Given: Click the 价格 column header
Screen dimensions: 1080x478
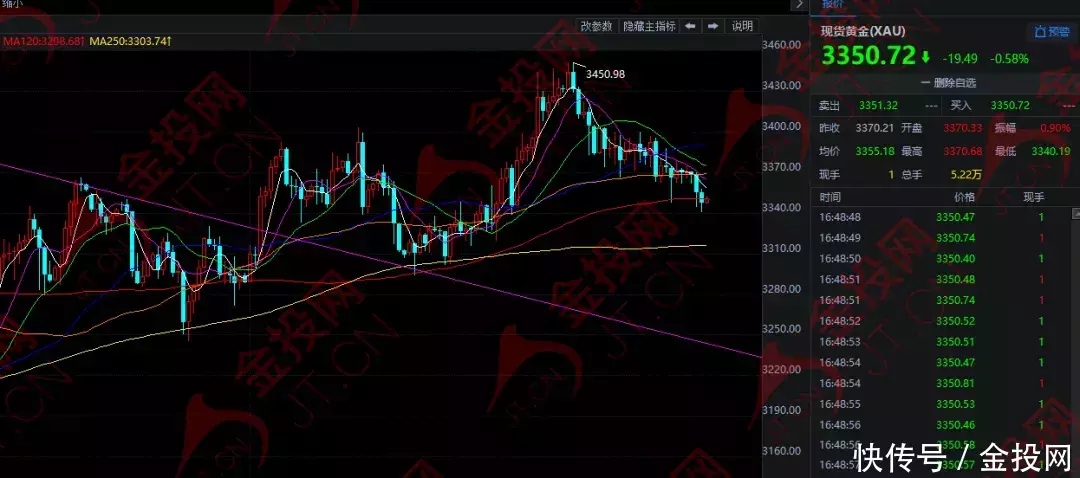Looking at the screenshot, I should pos(963,198).
